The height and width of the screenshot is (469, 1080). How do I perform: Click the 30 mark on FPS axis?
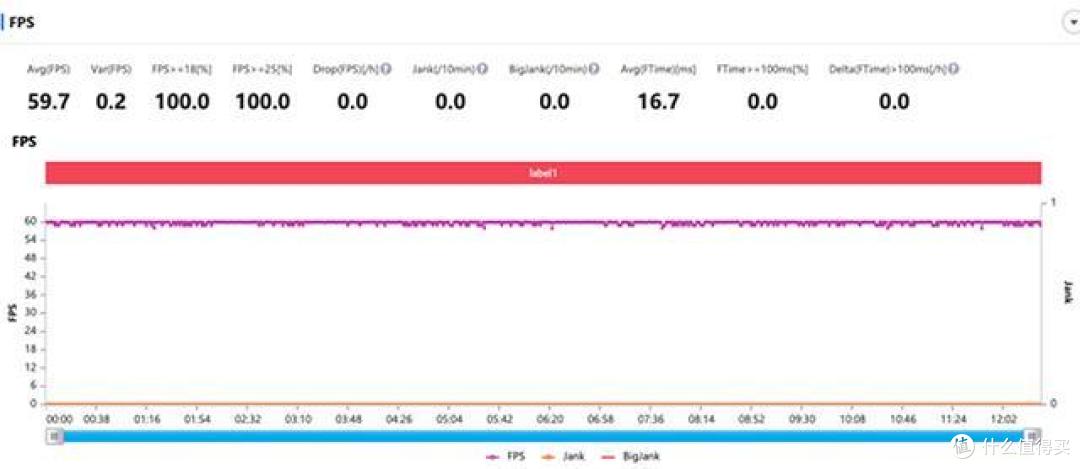tap(32, 312)
